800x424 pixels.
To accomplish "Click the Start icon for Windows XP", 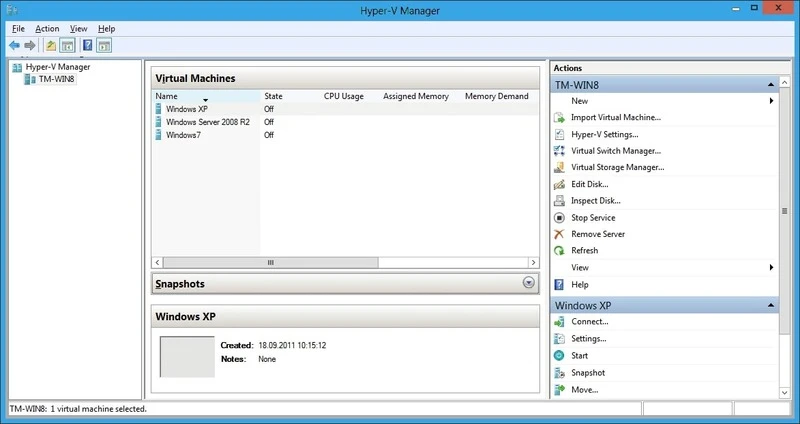I will pyautogui.click(x=559, y=356).
